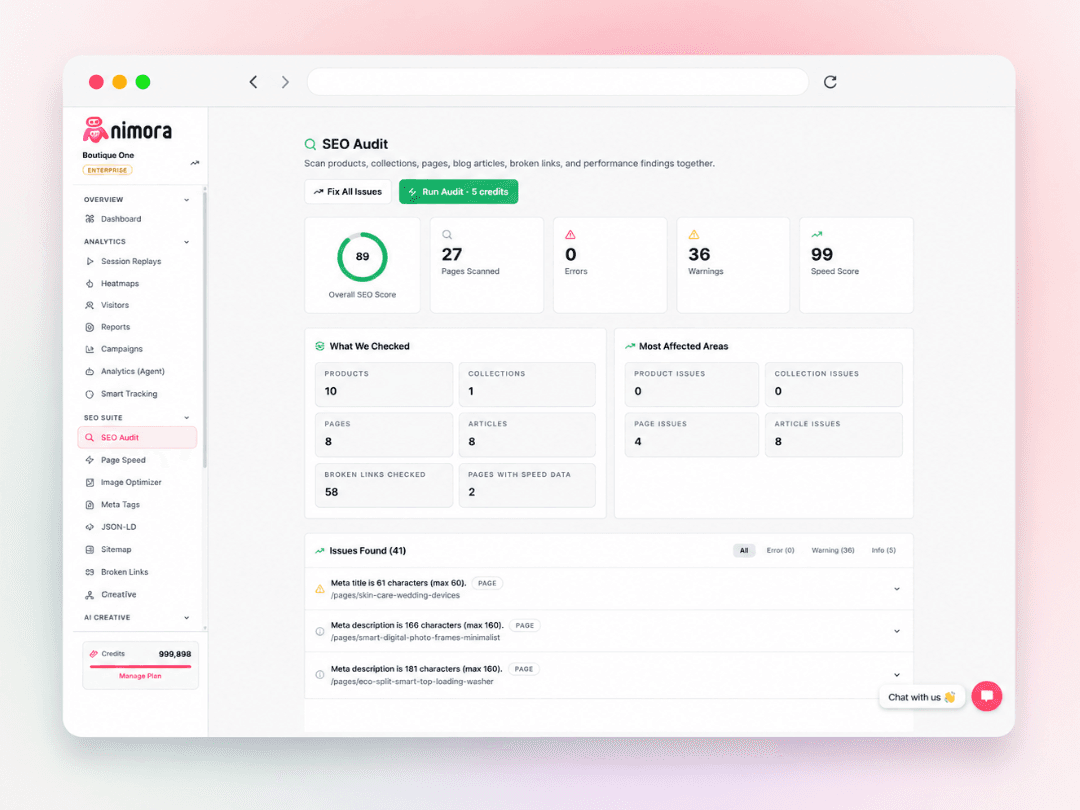Click the Overall SEO Score 89 ring
The image size is (1080, 810).
tap(362, 256)
